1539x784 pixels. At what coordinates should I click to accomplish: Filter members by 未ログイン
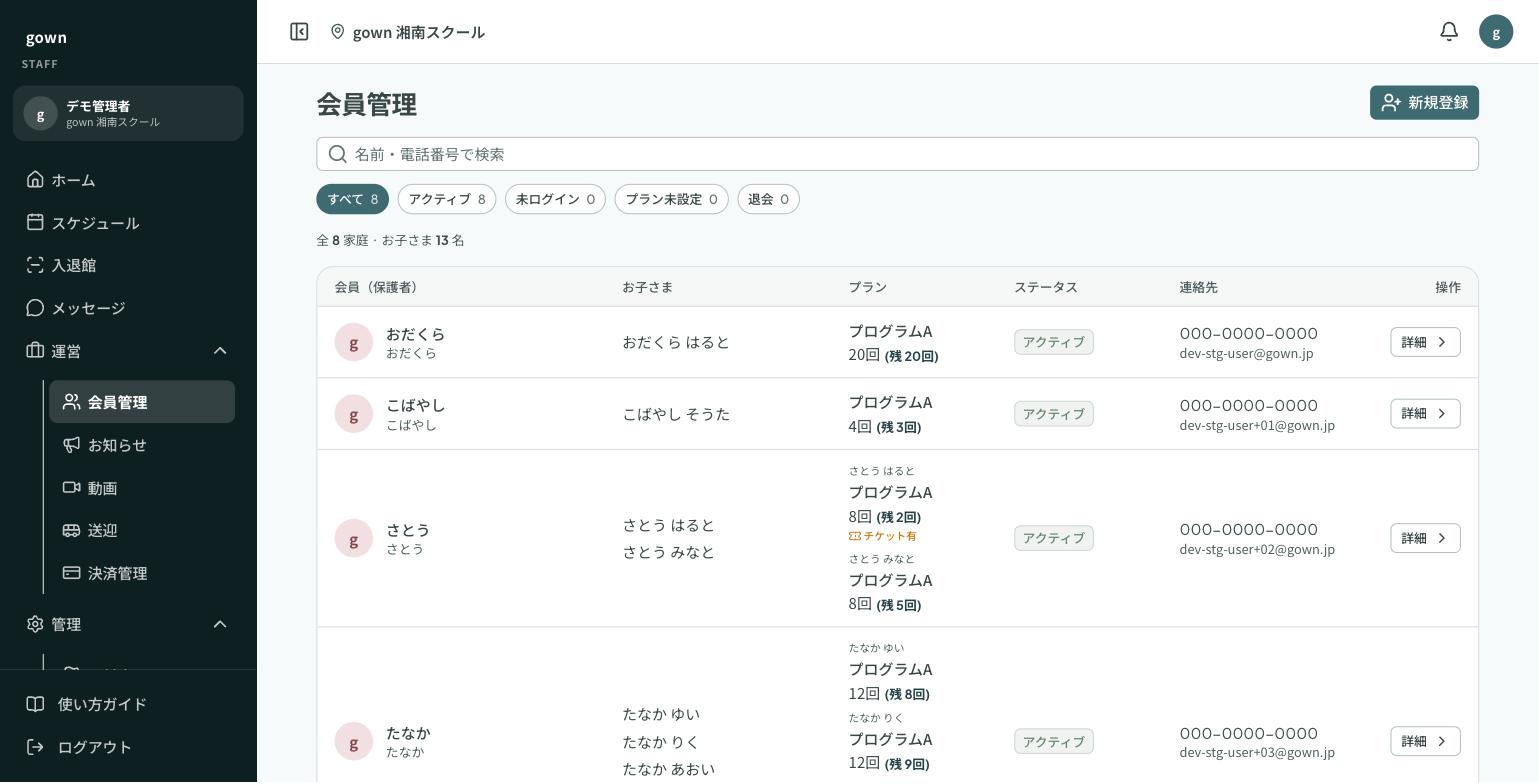[555, 199]
